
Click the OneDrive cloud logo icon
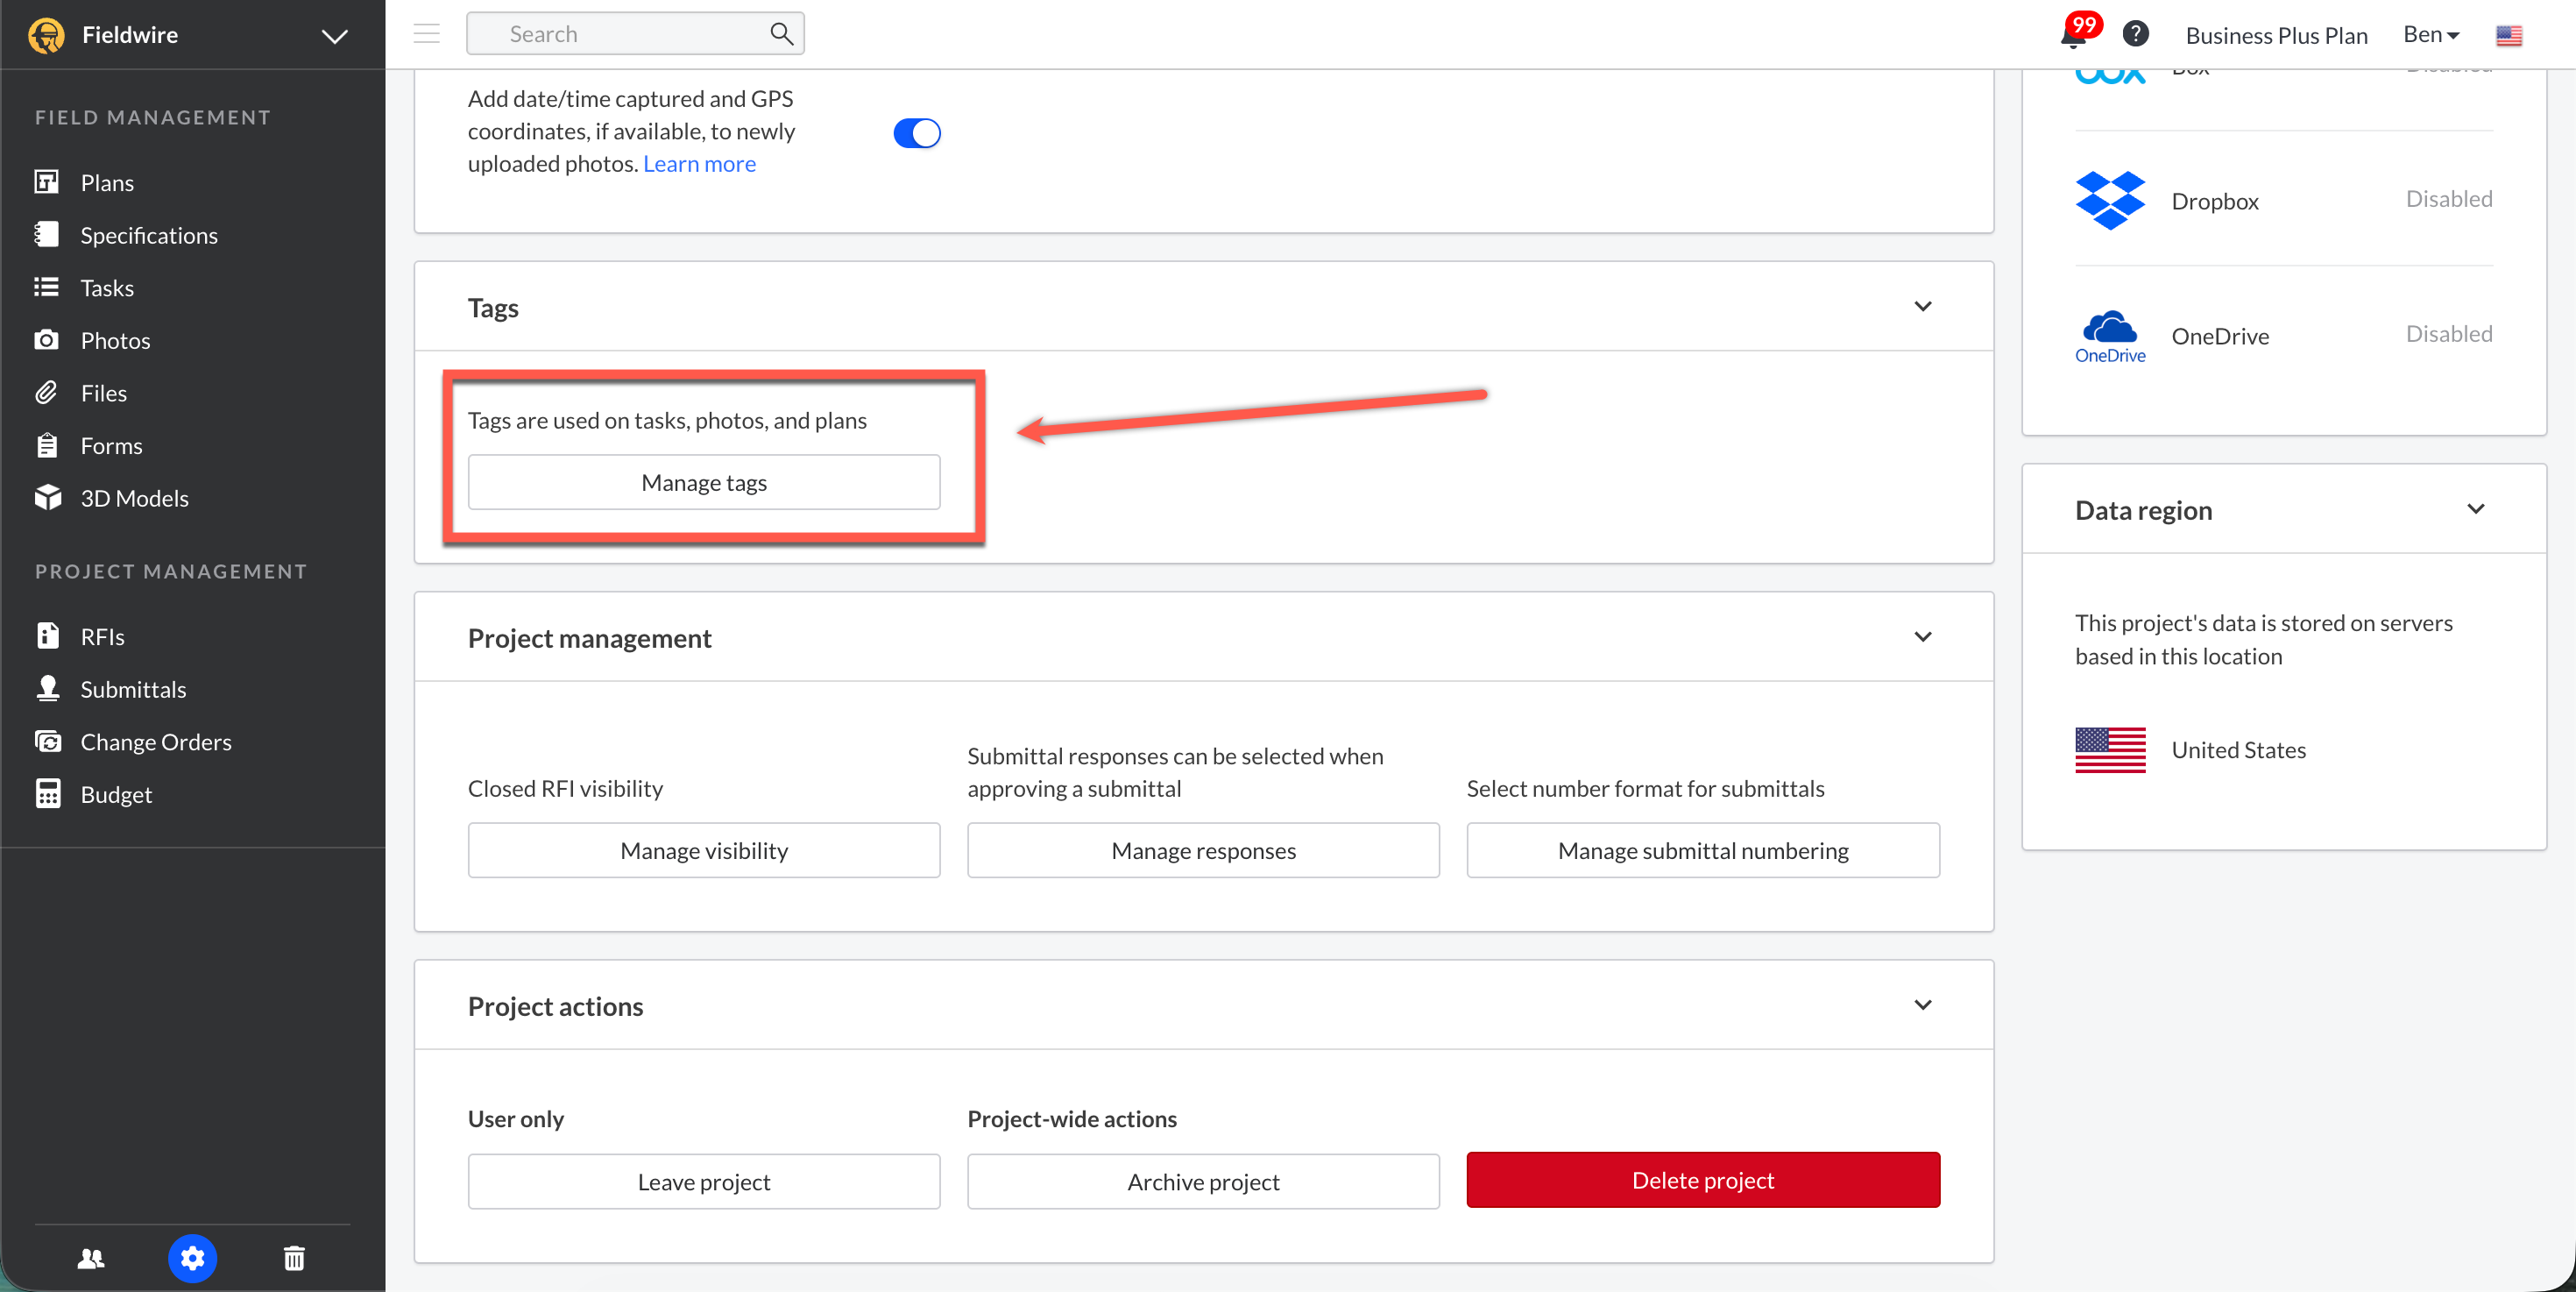point(2110,336)
